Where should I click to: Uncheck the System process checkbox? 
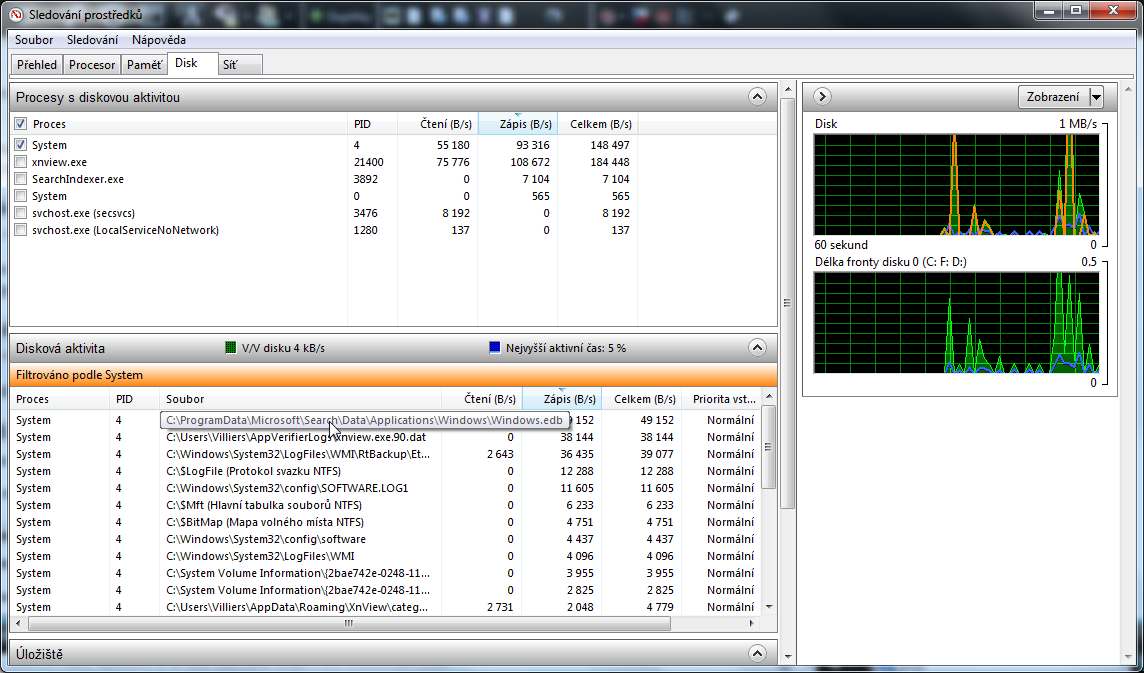click(x=21, y=145)
